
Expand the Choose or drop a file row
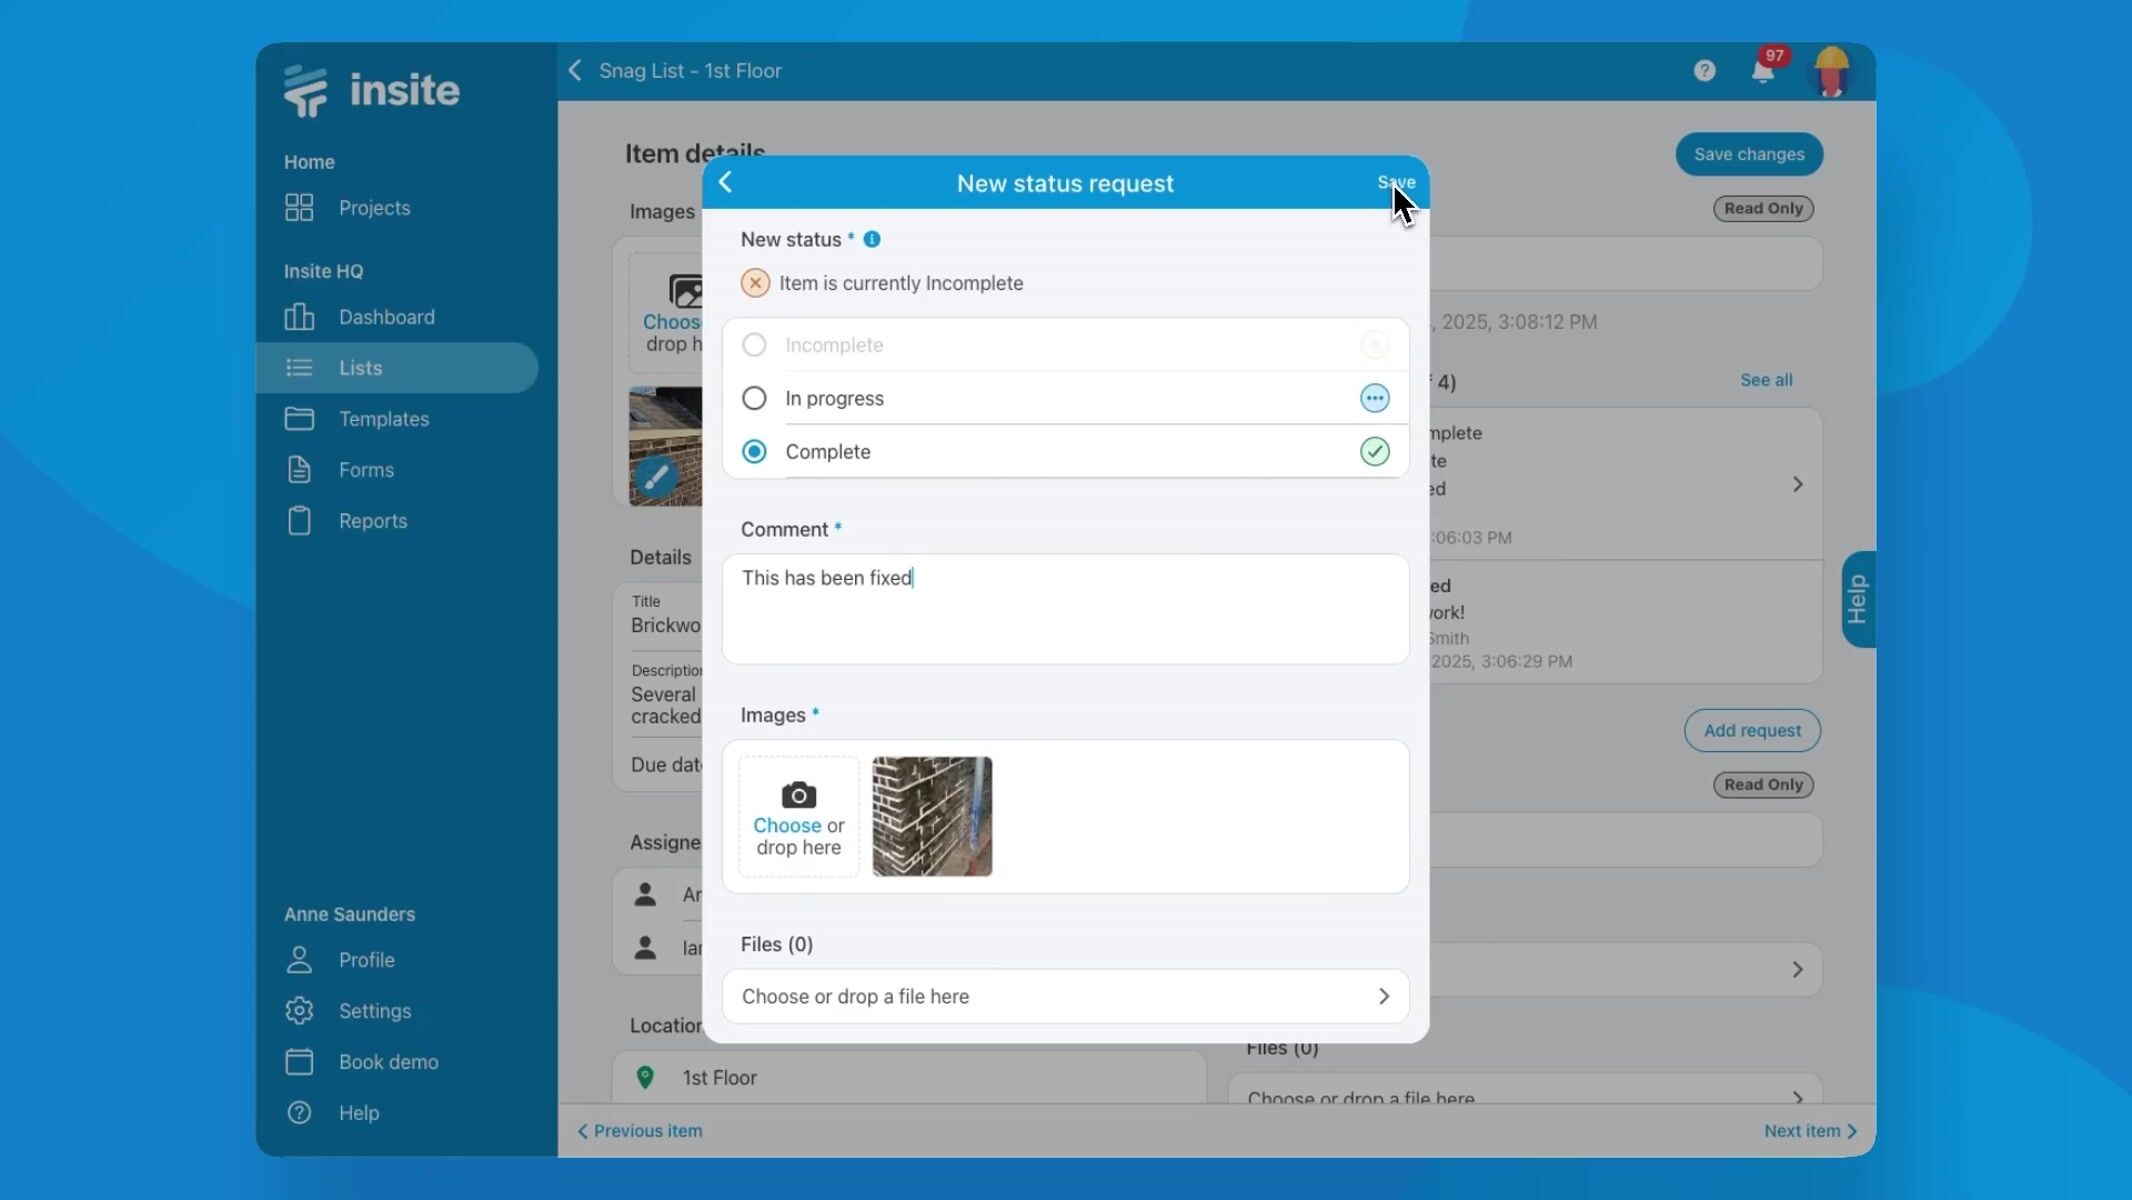click(1065, 996)
